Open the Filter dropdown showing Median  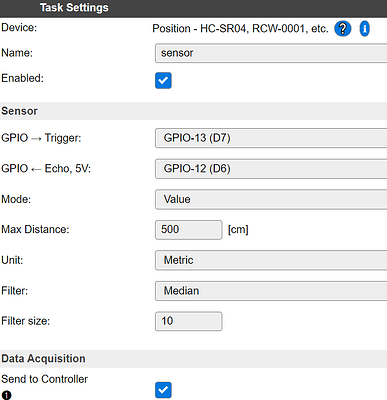[x=271, y=291]
